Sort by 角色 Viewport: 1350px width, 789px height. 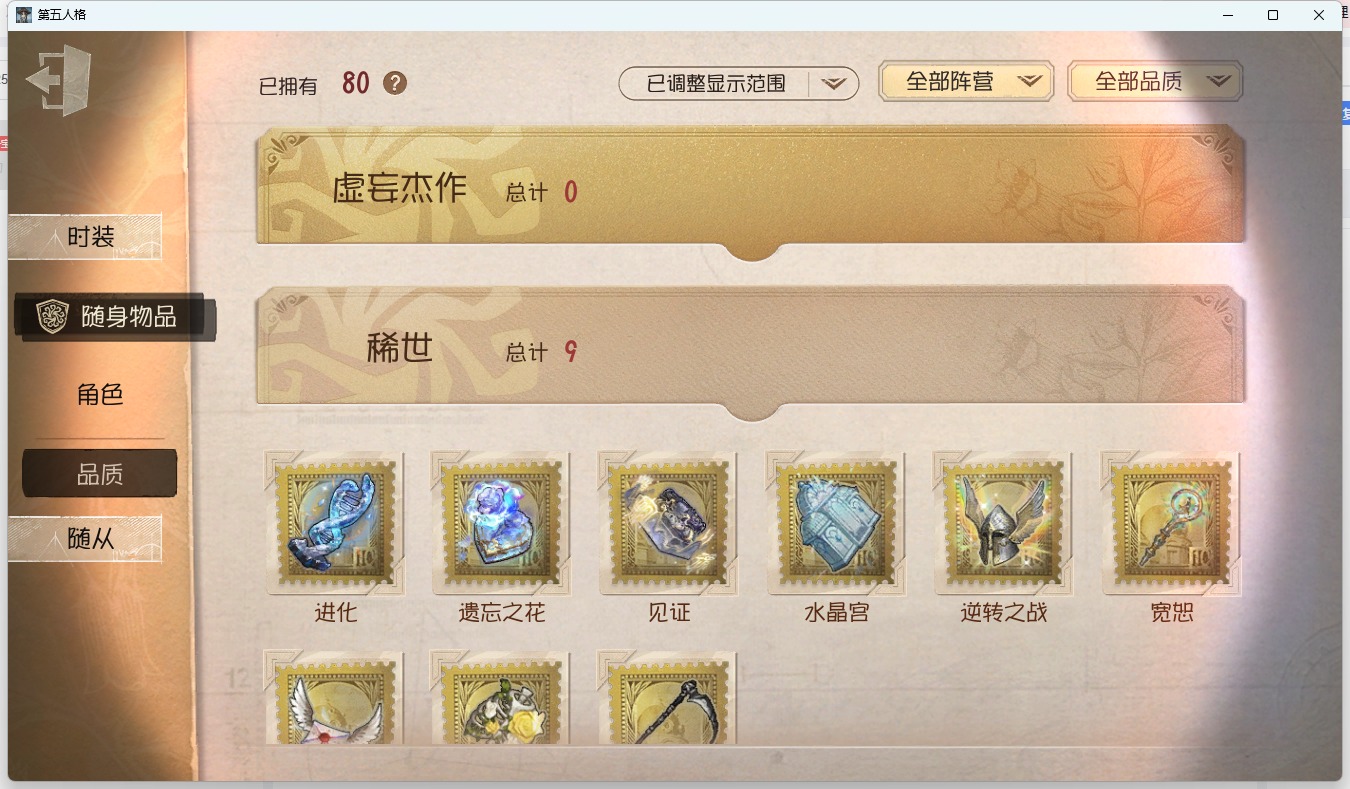click(100, 394)
